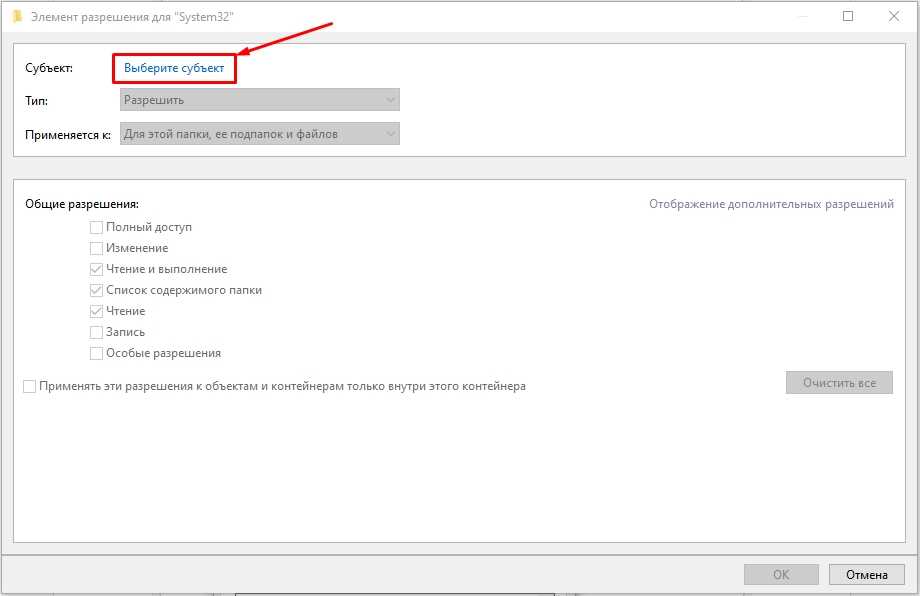
Task: Confirm with the OK button
Action: tap(781, 575)
